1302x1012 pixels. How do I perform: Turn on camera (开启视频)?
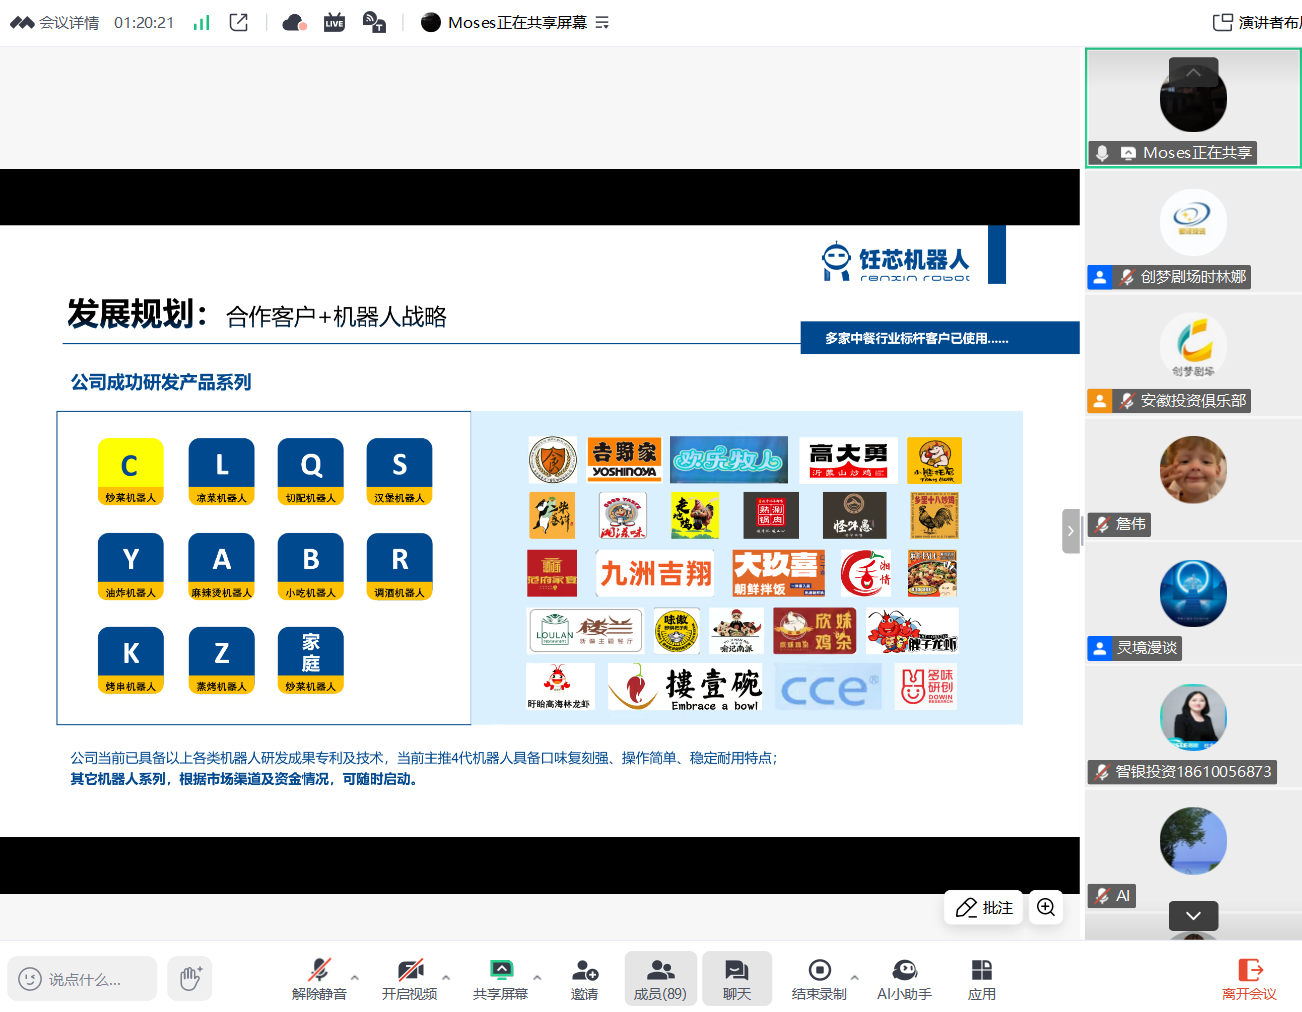[x=409, y=979]
